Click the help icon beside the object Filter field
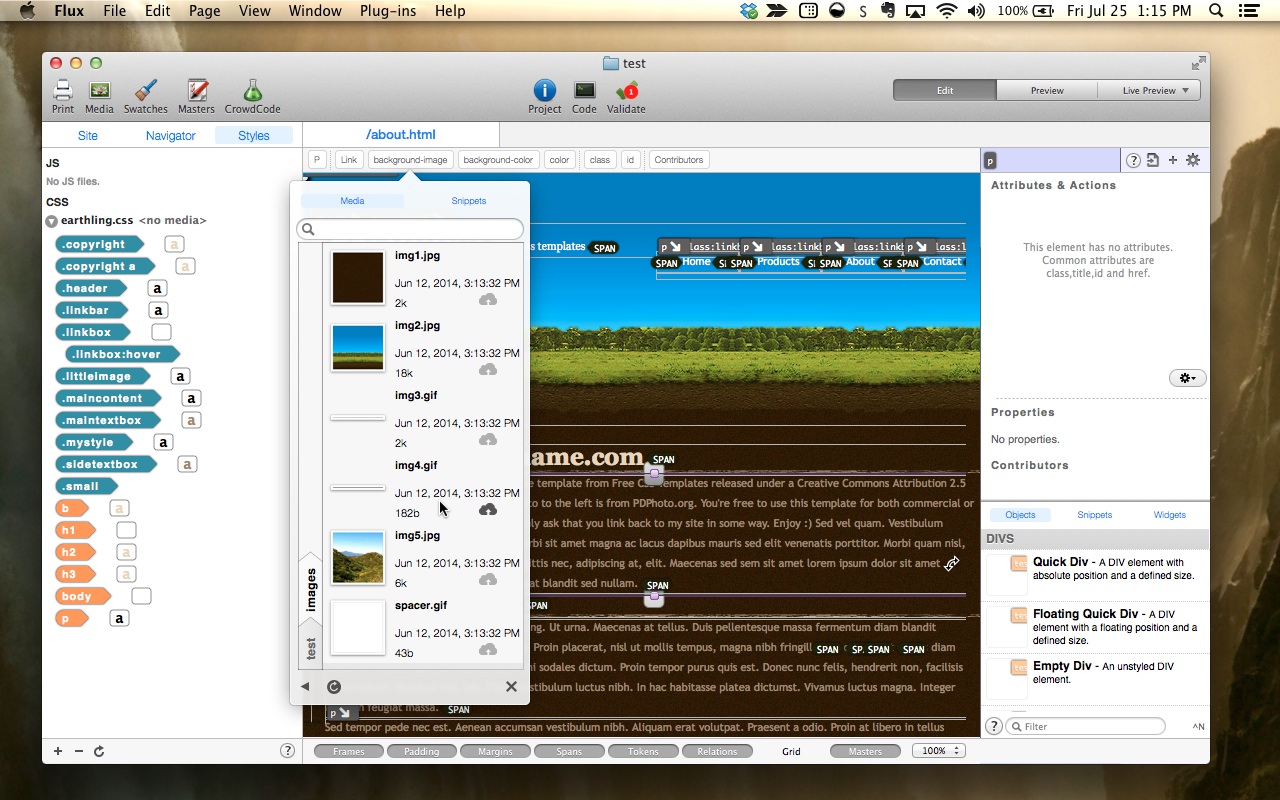 click(994, 726)
